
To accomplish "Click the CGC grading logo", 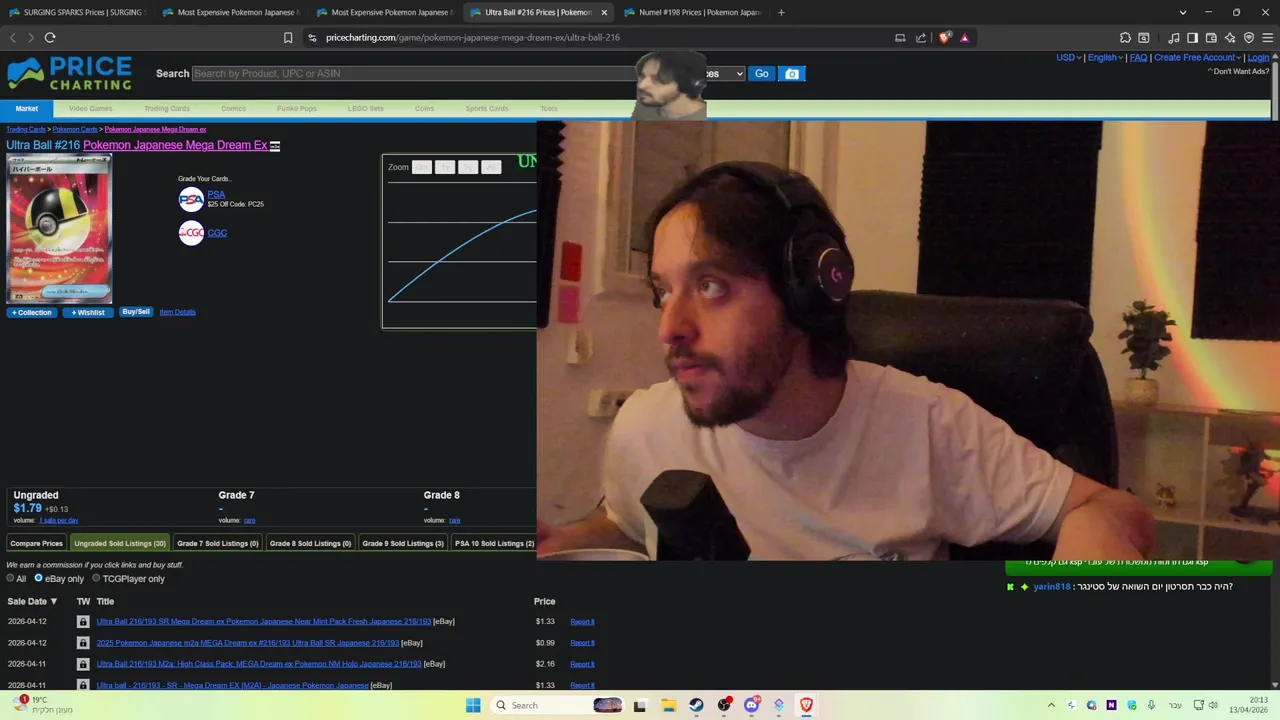I will click(x=190, y=233).
